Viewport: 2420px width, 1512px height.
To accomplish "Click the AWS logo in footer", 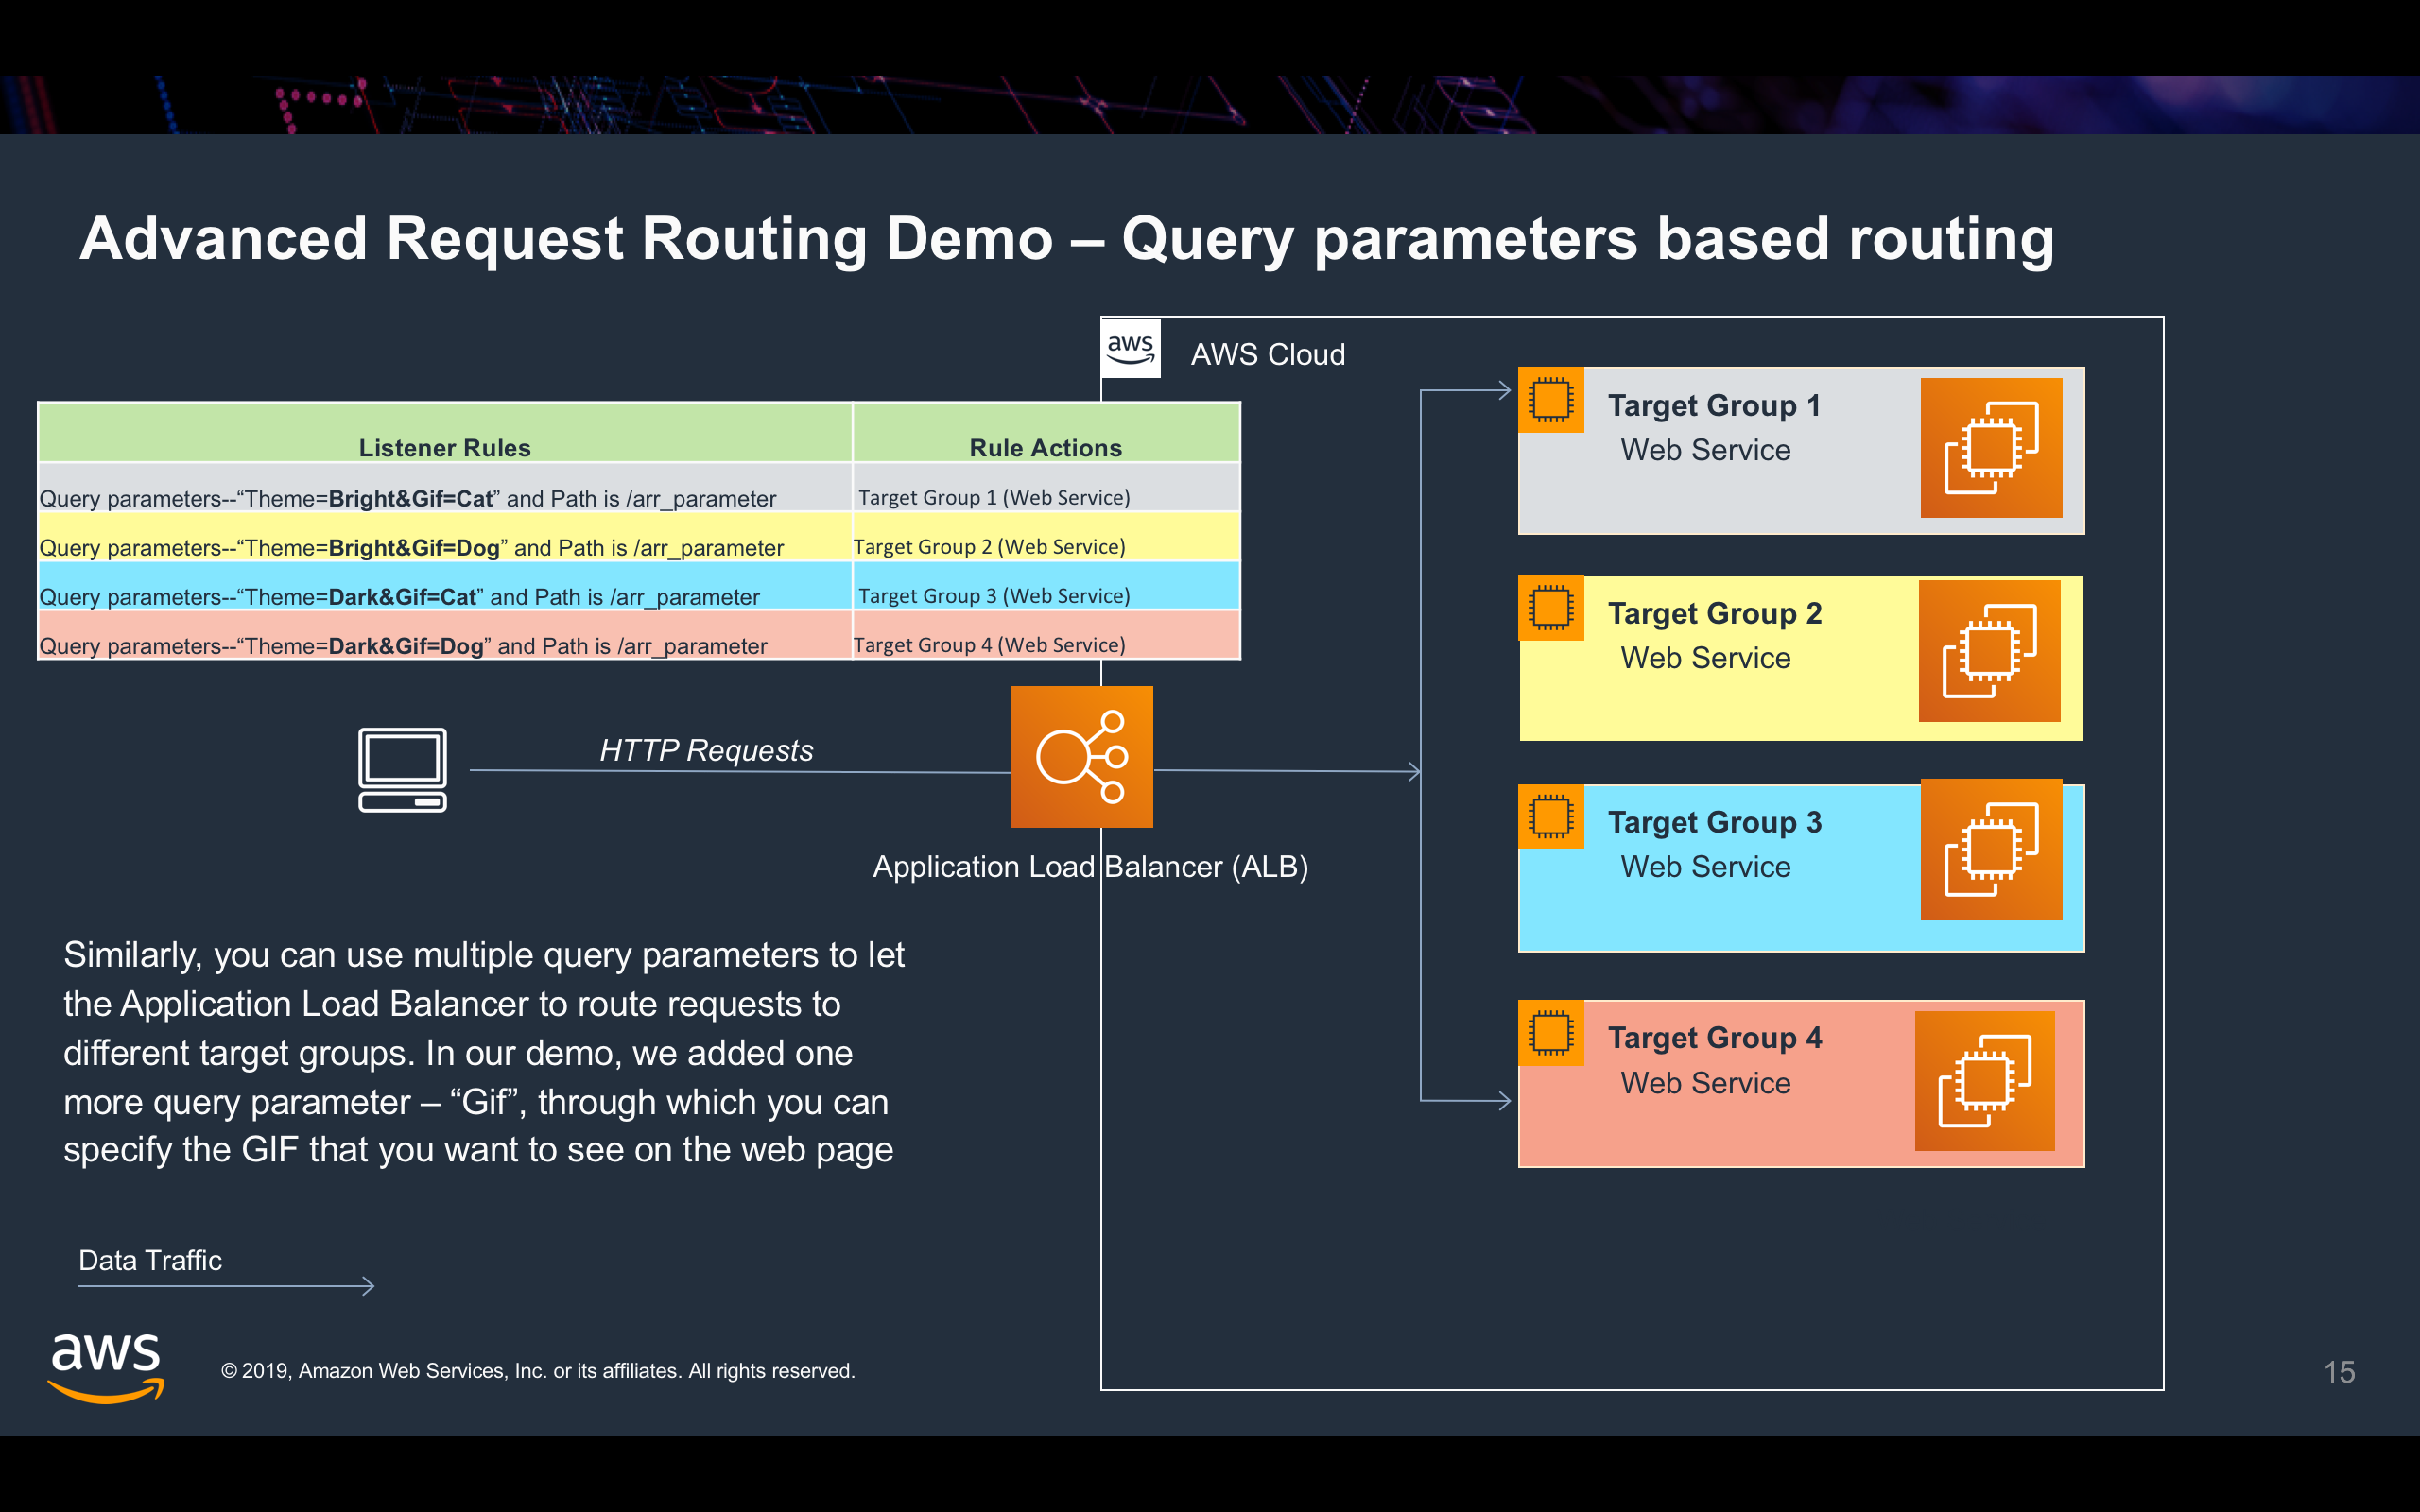I will 106,1367.
